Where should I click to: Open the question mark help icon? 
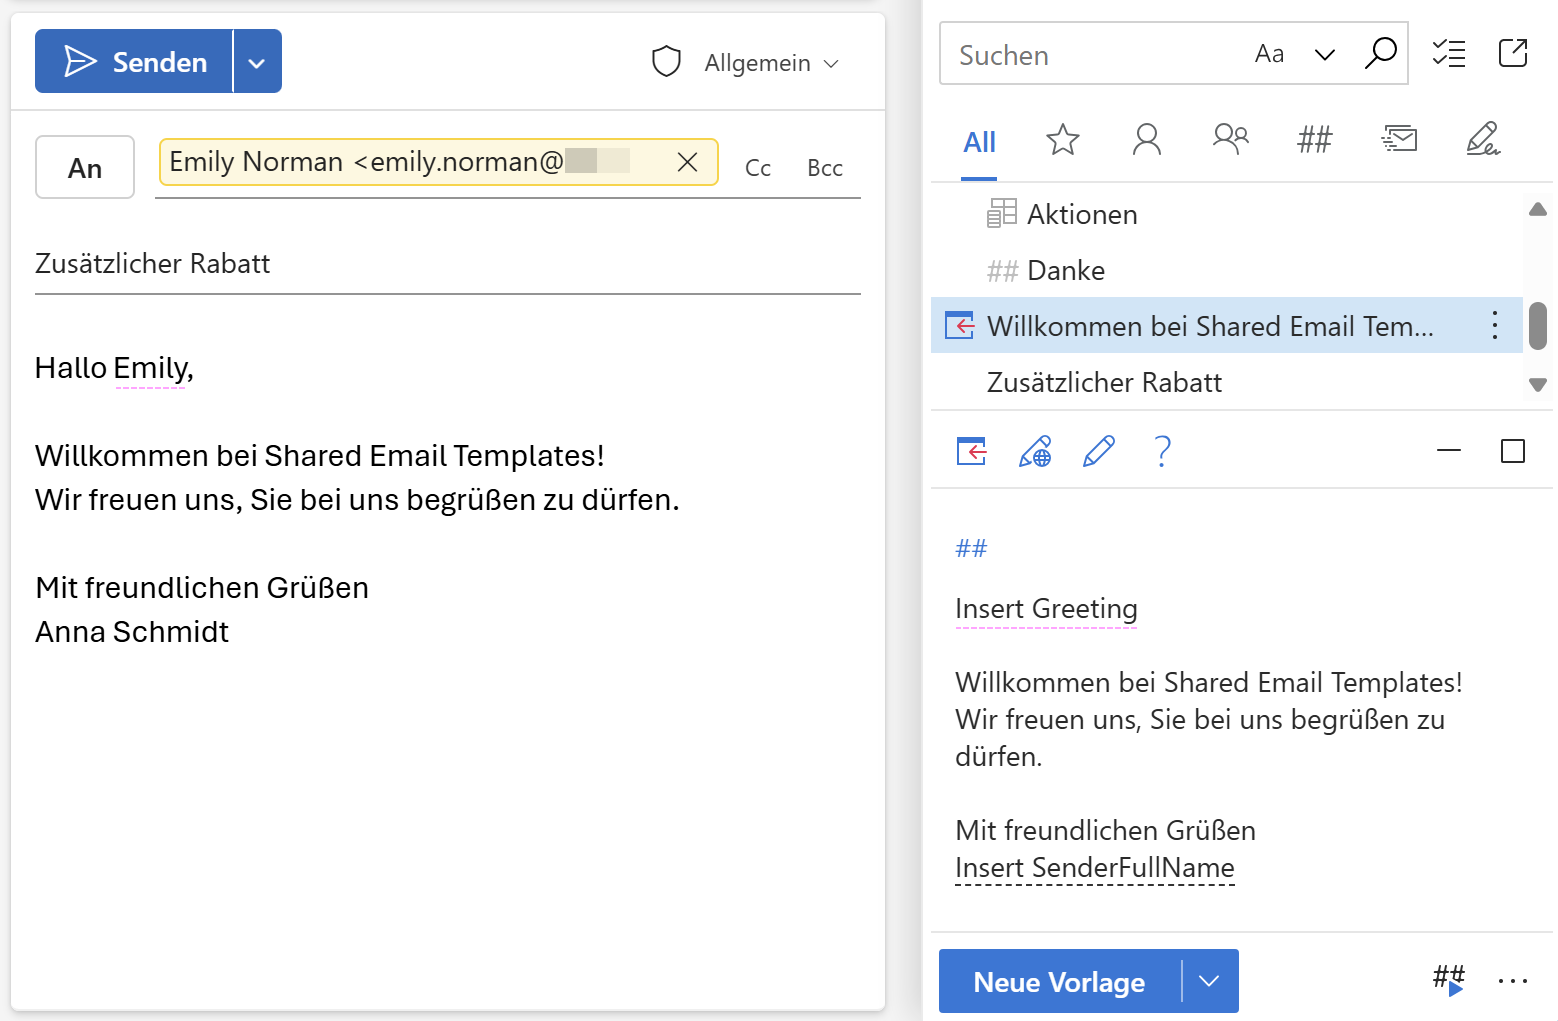pyautogui.click(x=1162, y=452)
